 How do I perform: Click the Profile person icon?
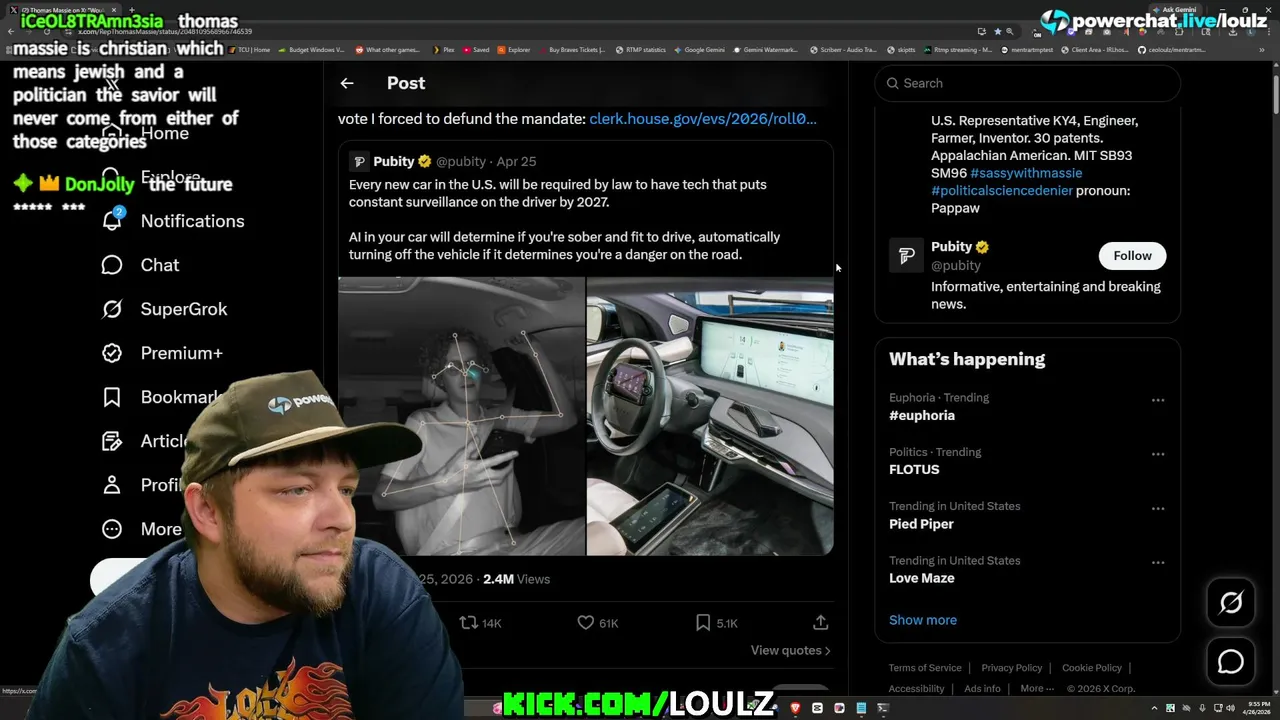[112, 485]
